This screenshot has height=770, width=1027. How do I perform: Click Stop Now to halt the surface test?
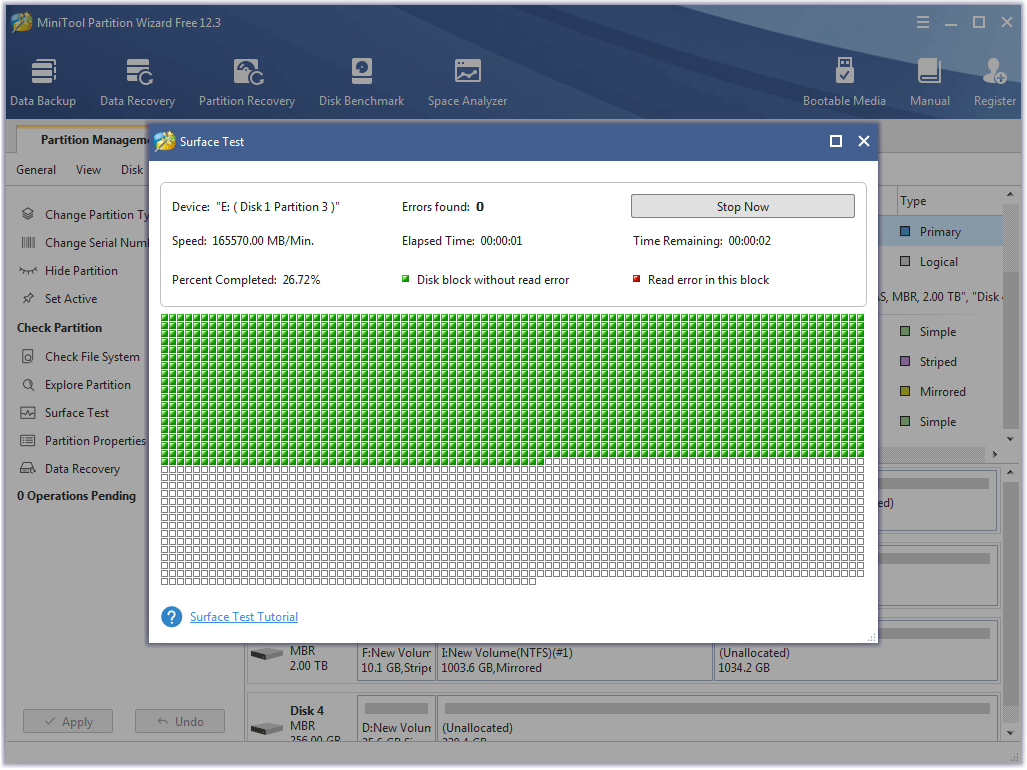click(743, 206)
